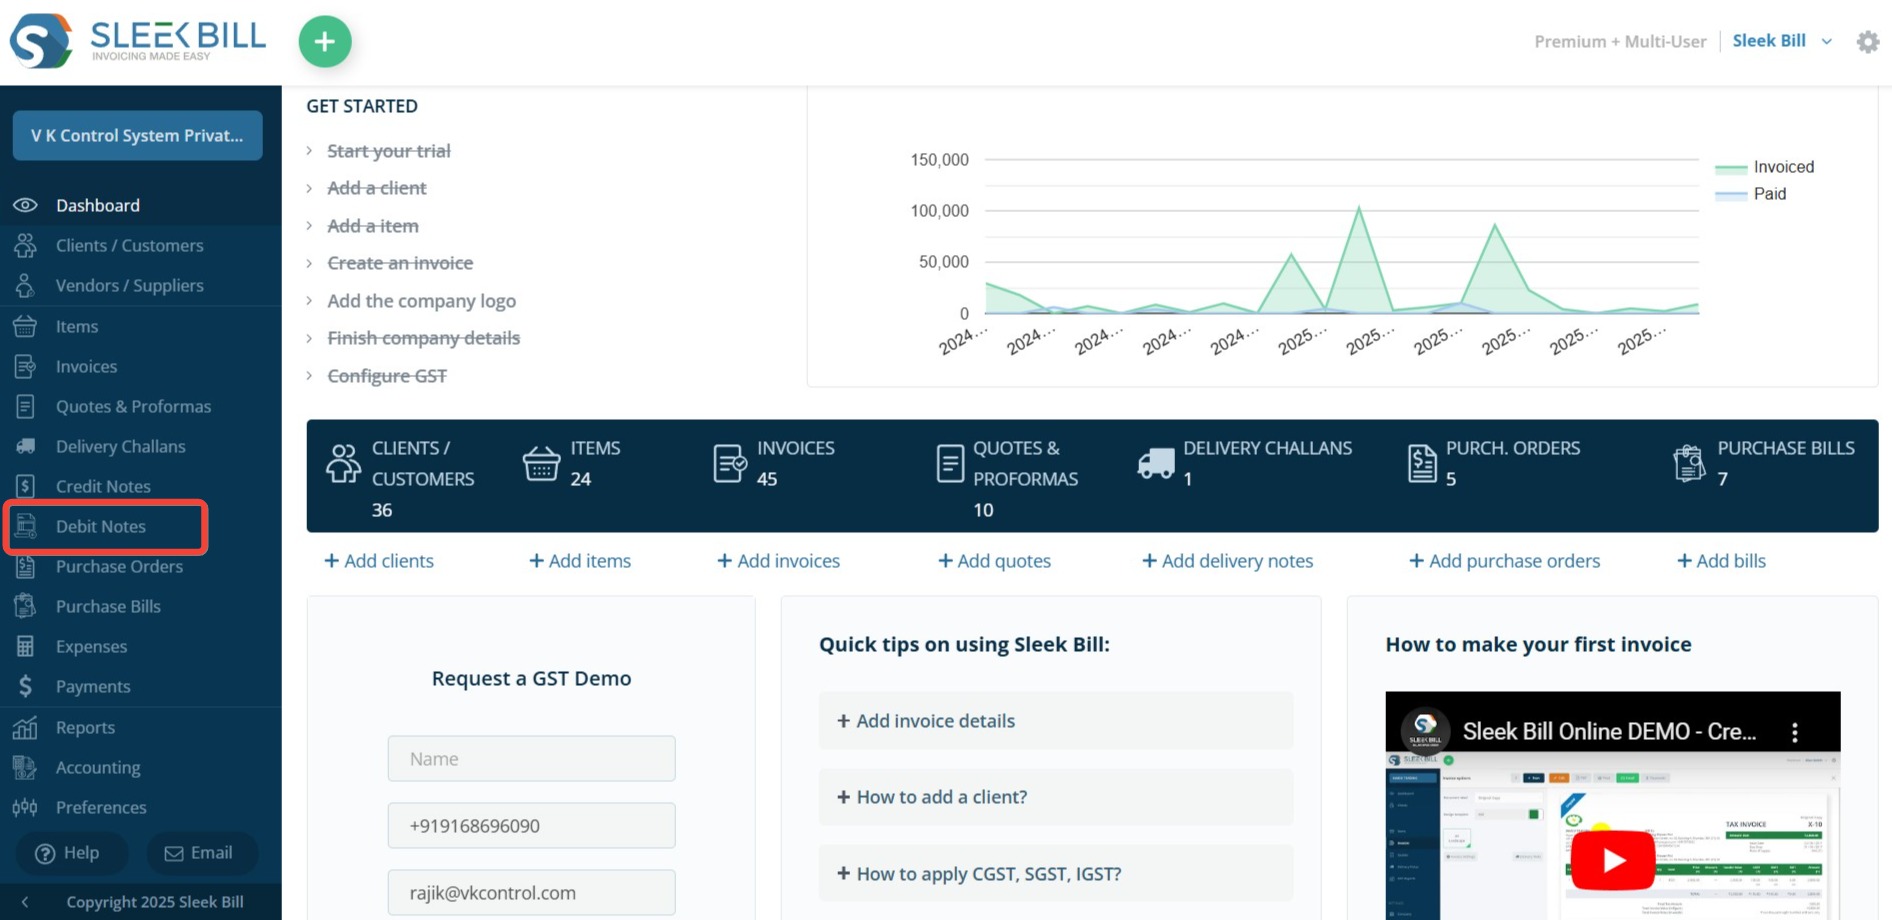This screenshot has height=920, width=1892.
Task: Expand the 'Finish company details' chevron
Action: [309, 338]
